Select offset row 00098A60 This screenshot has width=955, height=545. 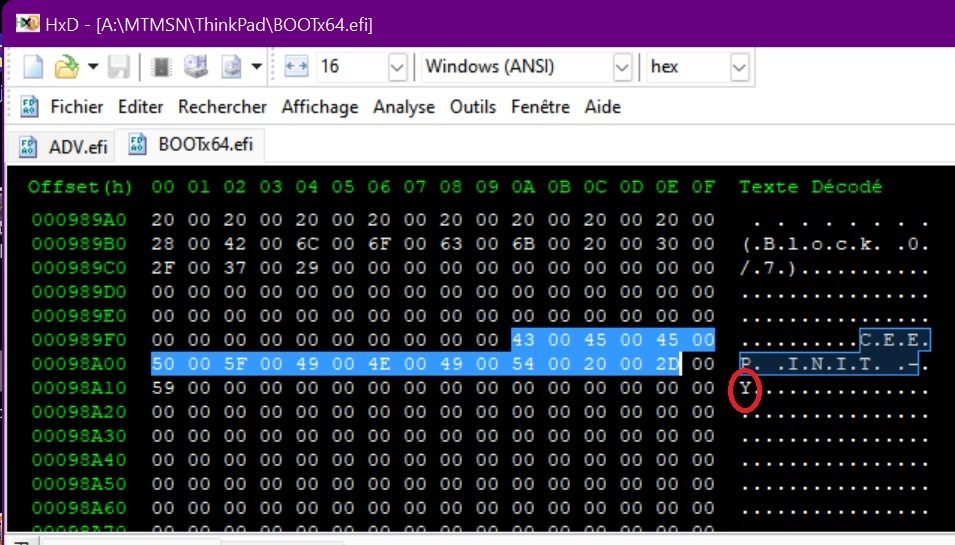click(x=79, y=508)
